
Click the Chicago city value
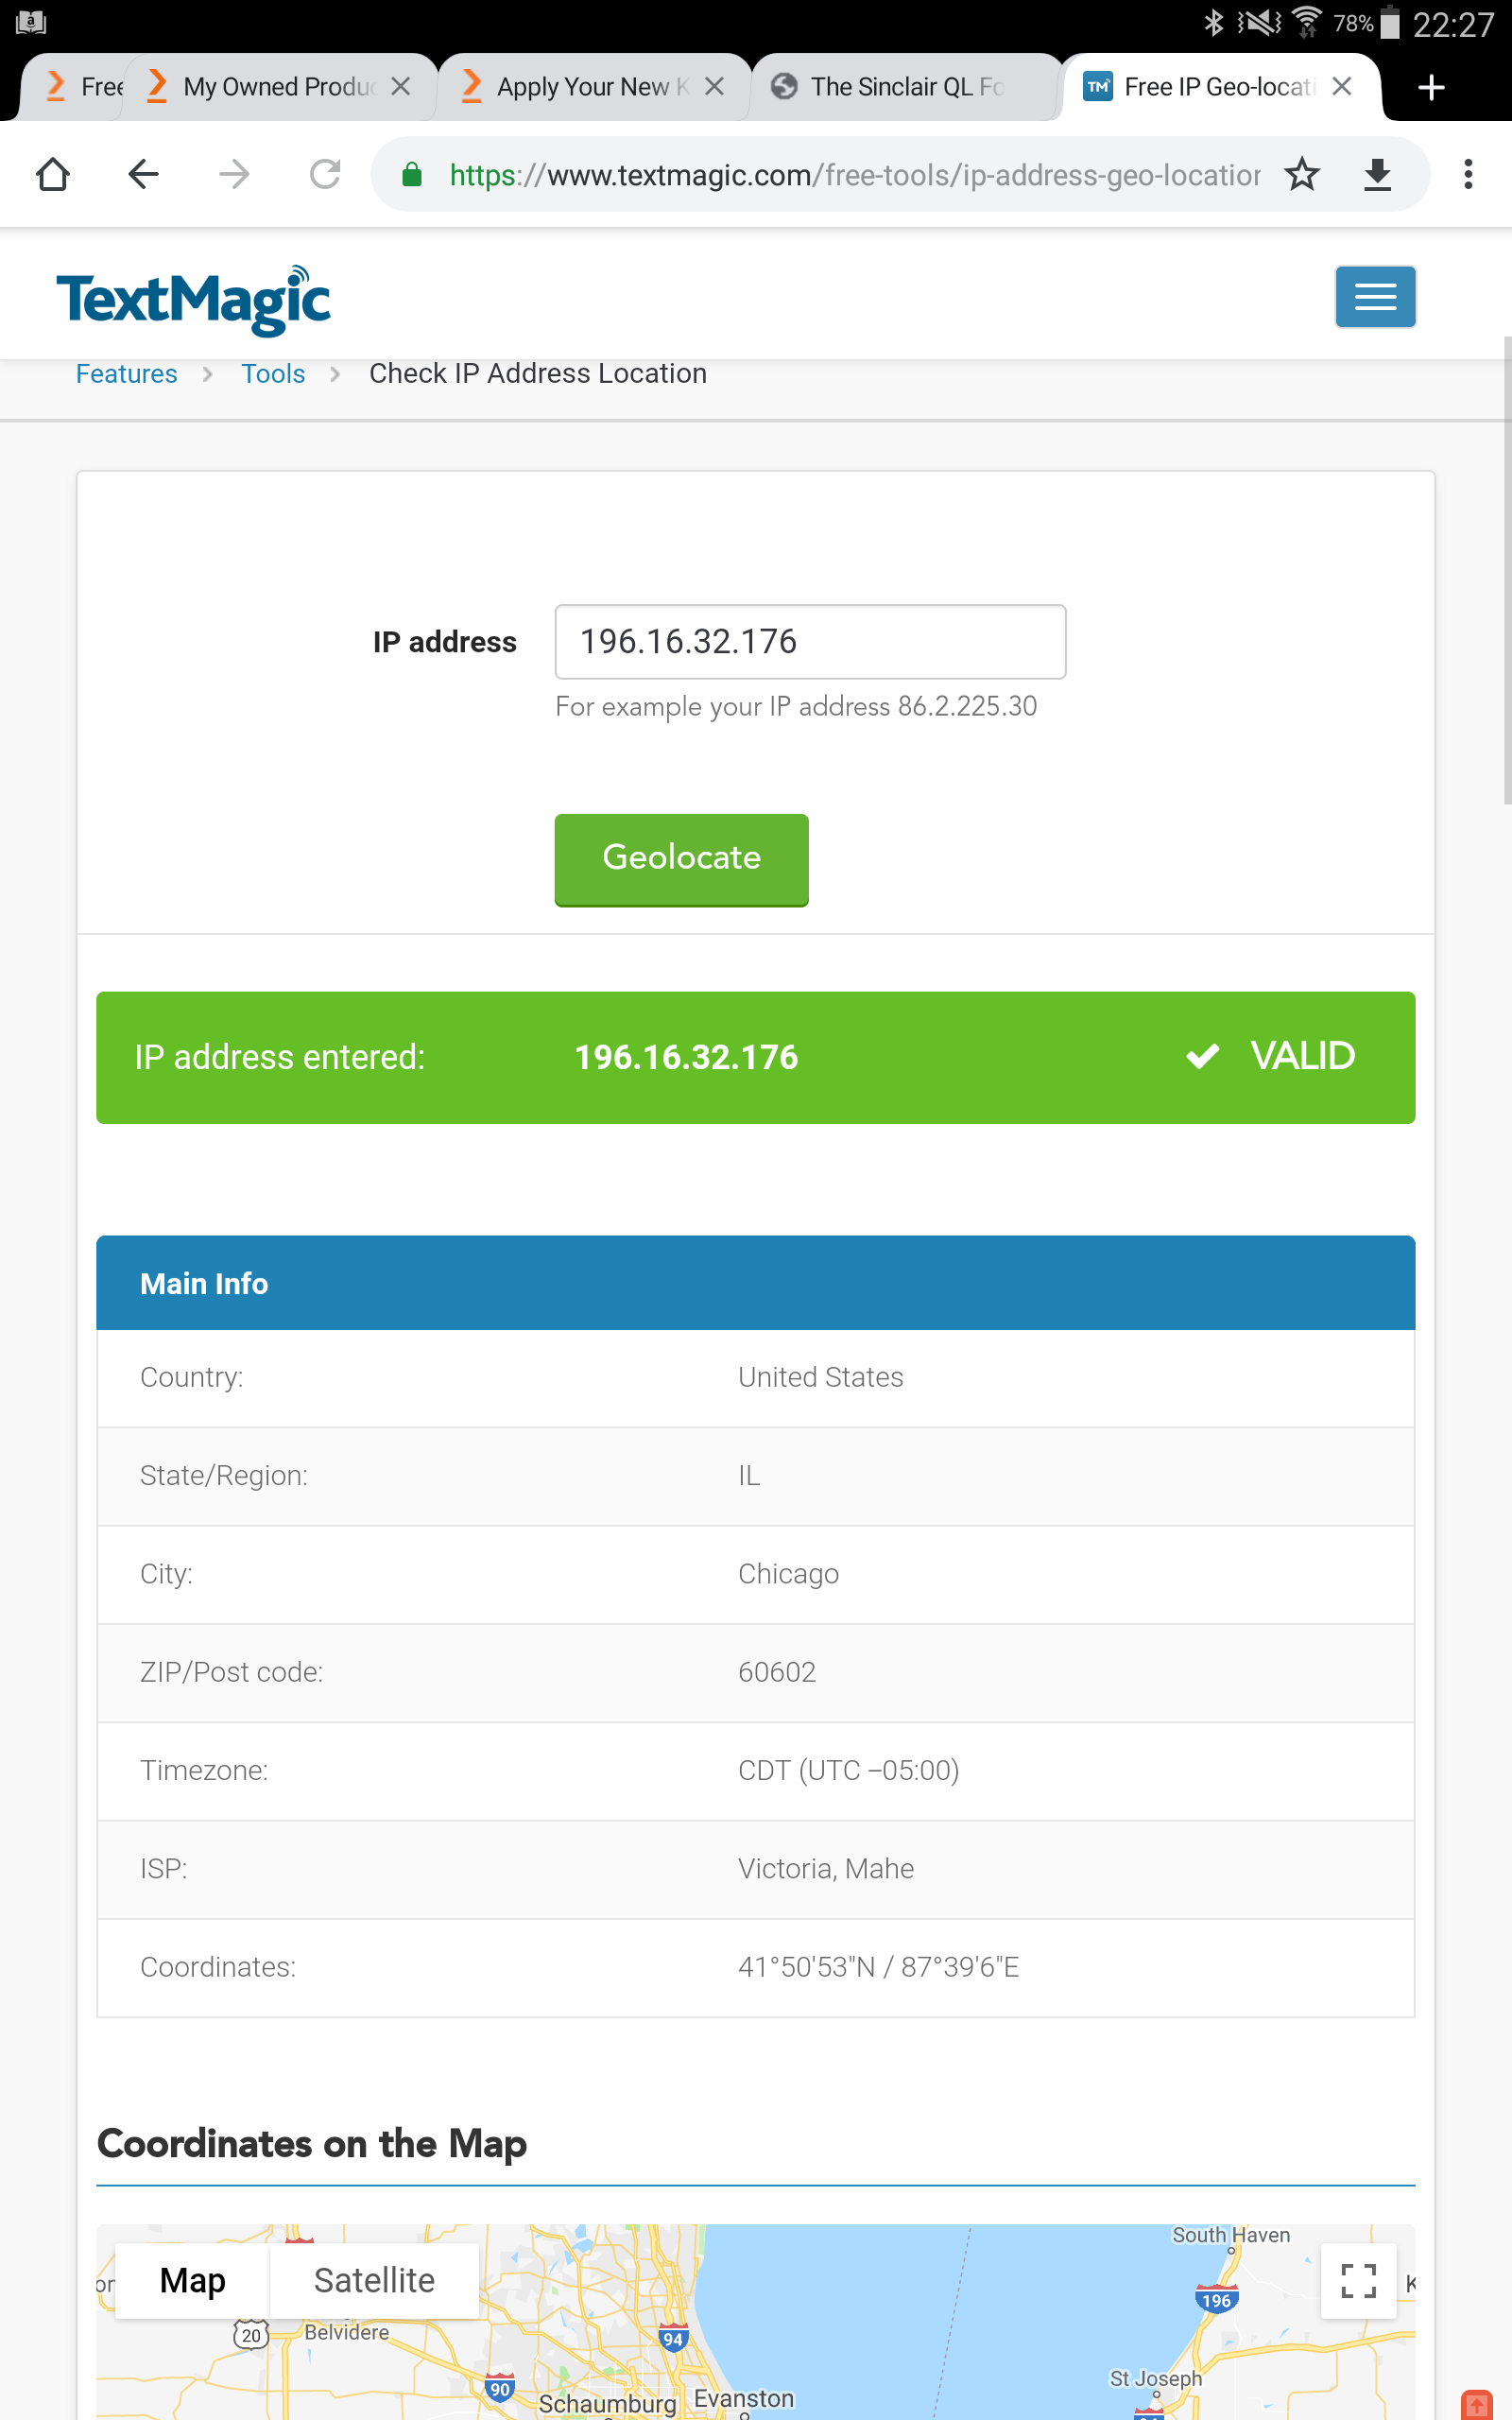[788, 1574]
